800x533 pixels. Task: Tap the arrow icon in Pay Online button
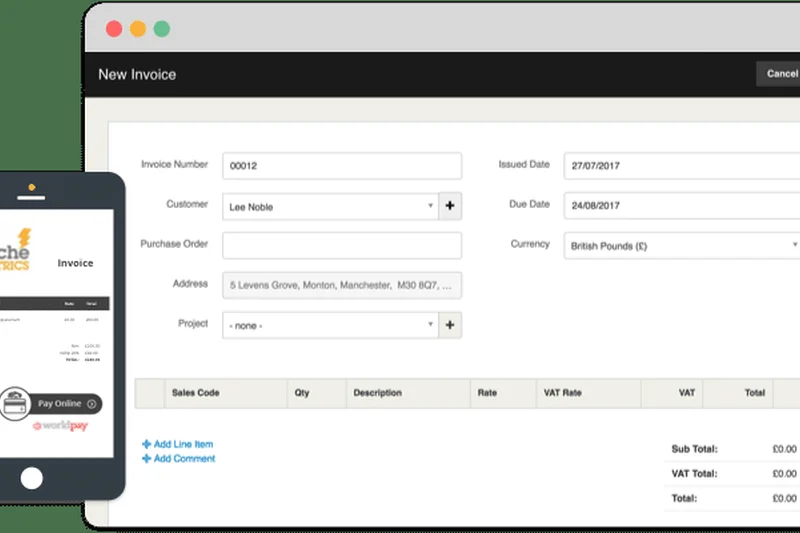pos(92,404)
